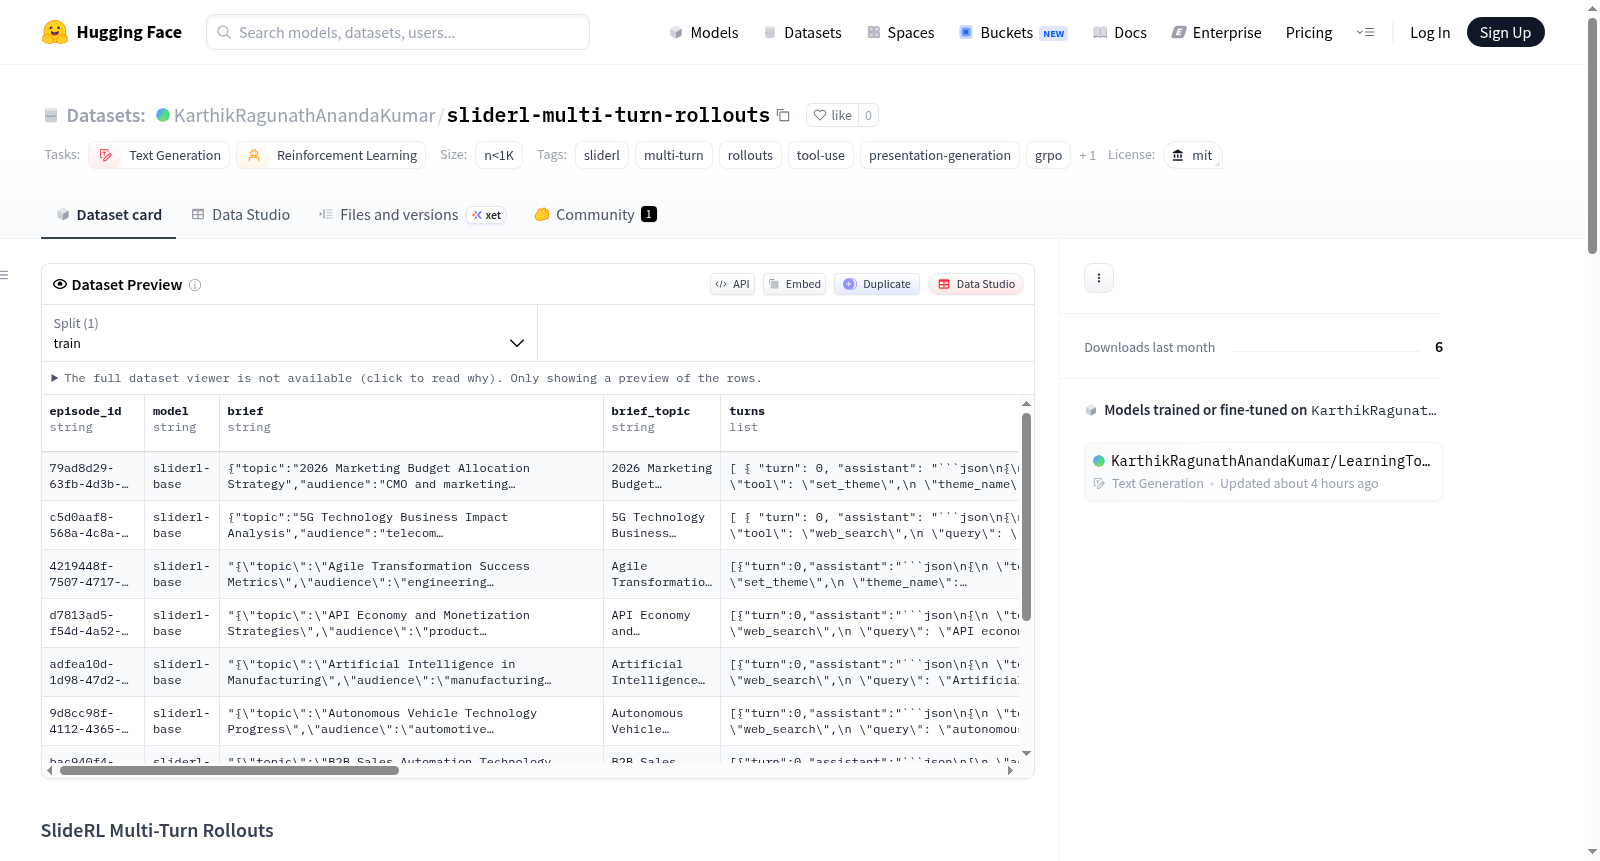Click the API Economy brief_topic cell
Image resolution: width=1600 pixels, height=861 pixels.
coord(662,623)
